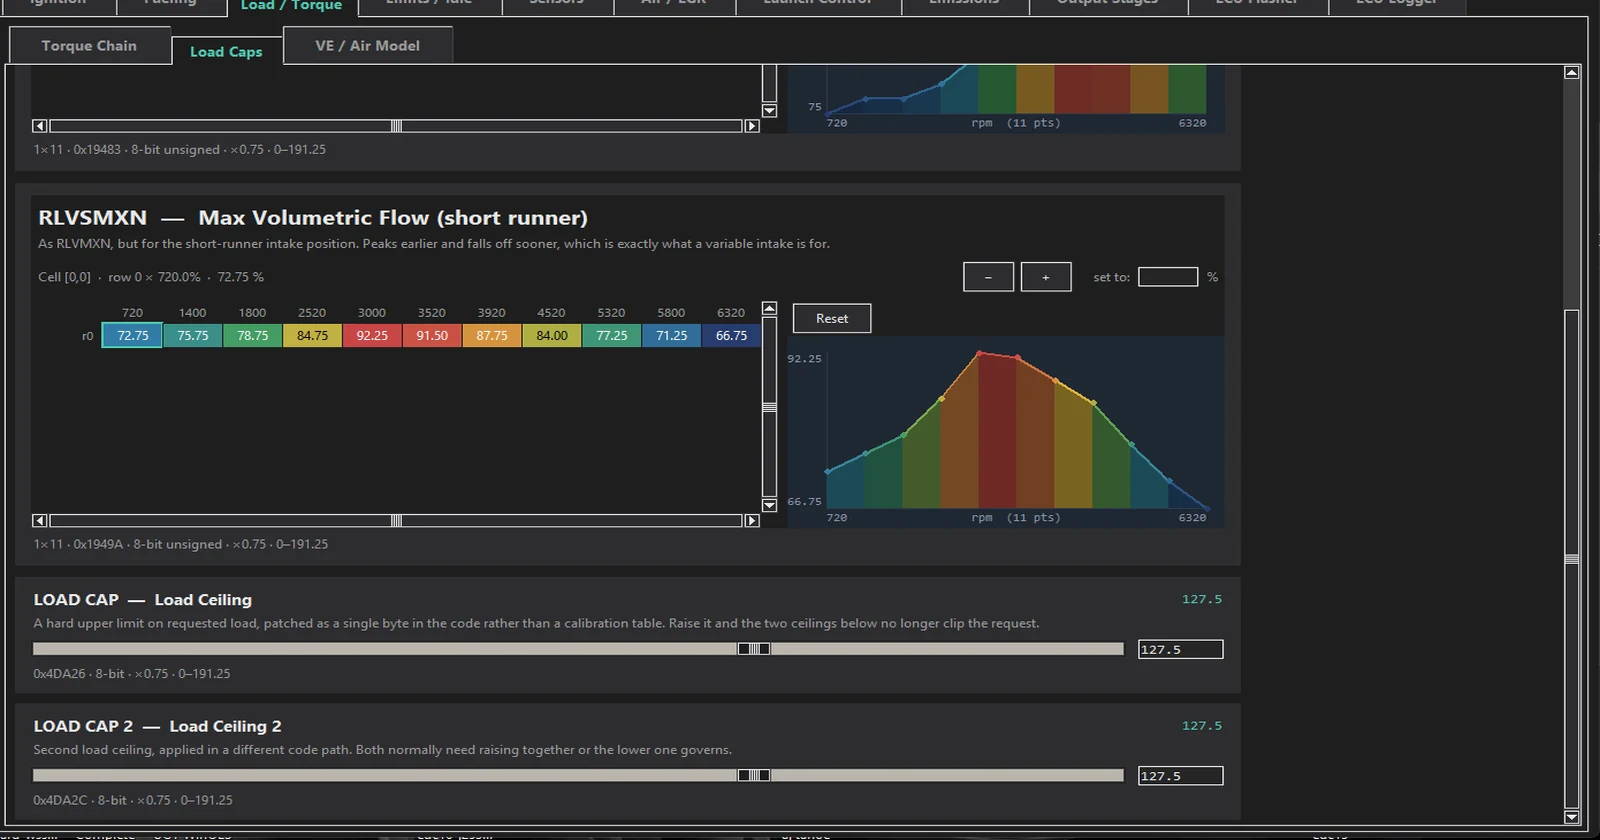Click upper table's horizontal scrollbar thumb
This screenshot has width=1600, height=840.
(396, 126)
